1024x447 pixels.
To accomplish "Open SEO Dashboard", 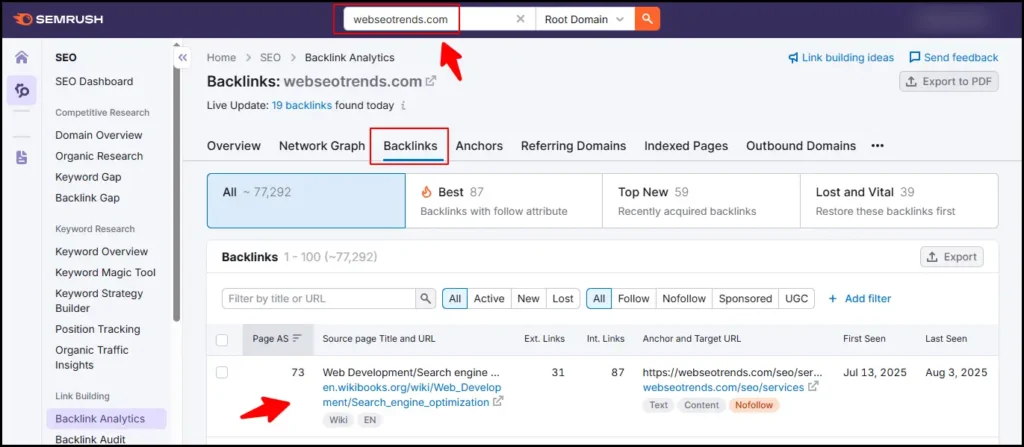I will 94,82.
